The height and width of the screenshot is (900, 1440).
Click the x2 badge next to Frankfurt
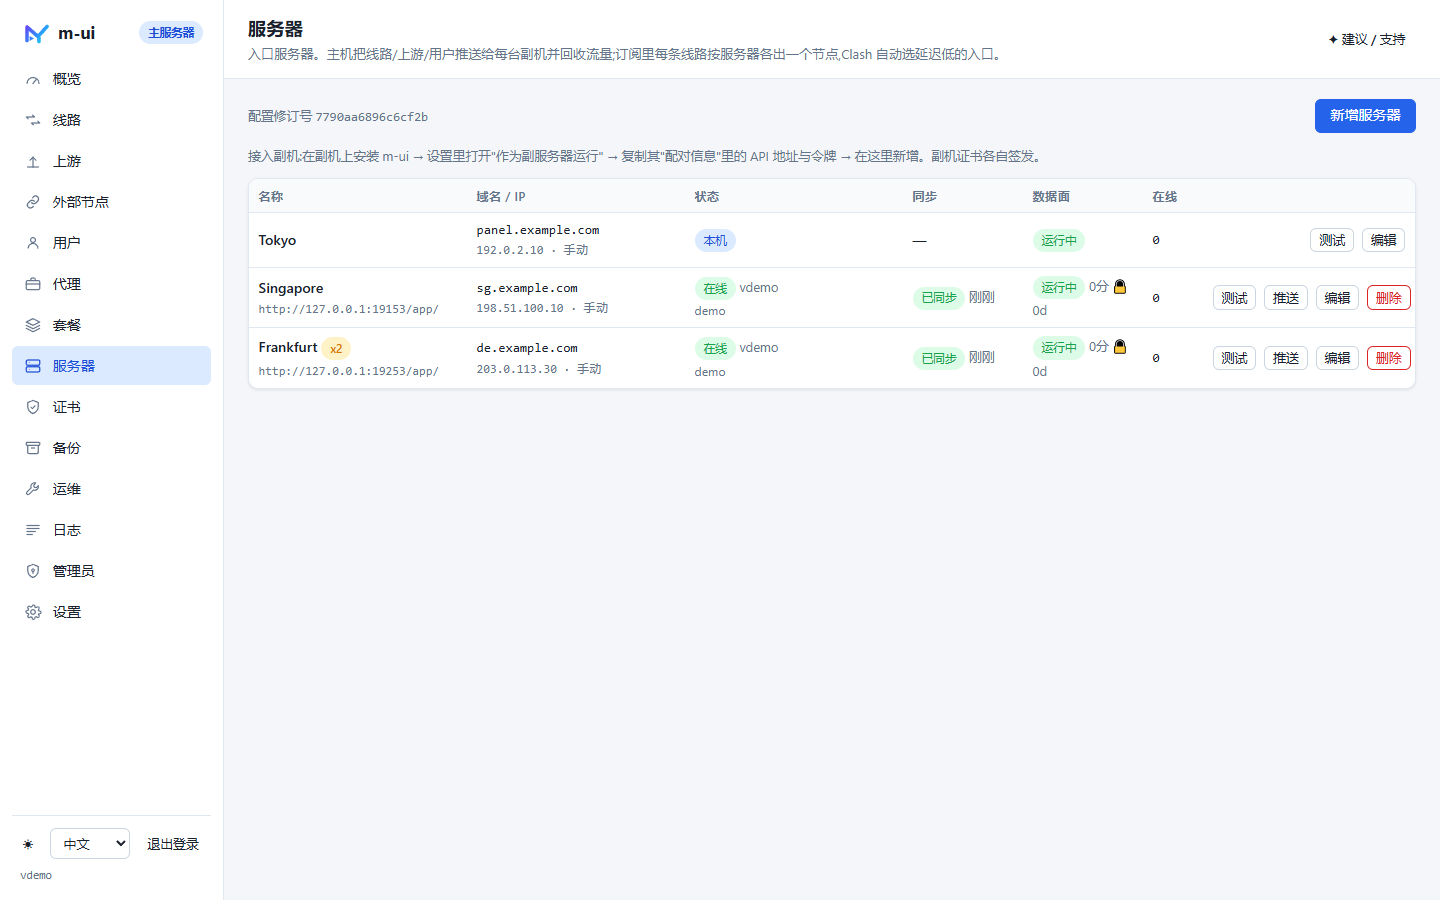336,349
